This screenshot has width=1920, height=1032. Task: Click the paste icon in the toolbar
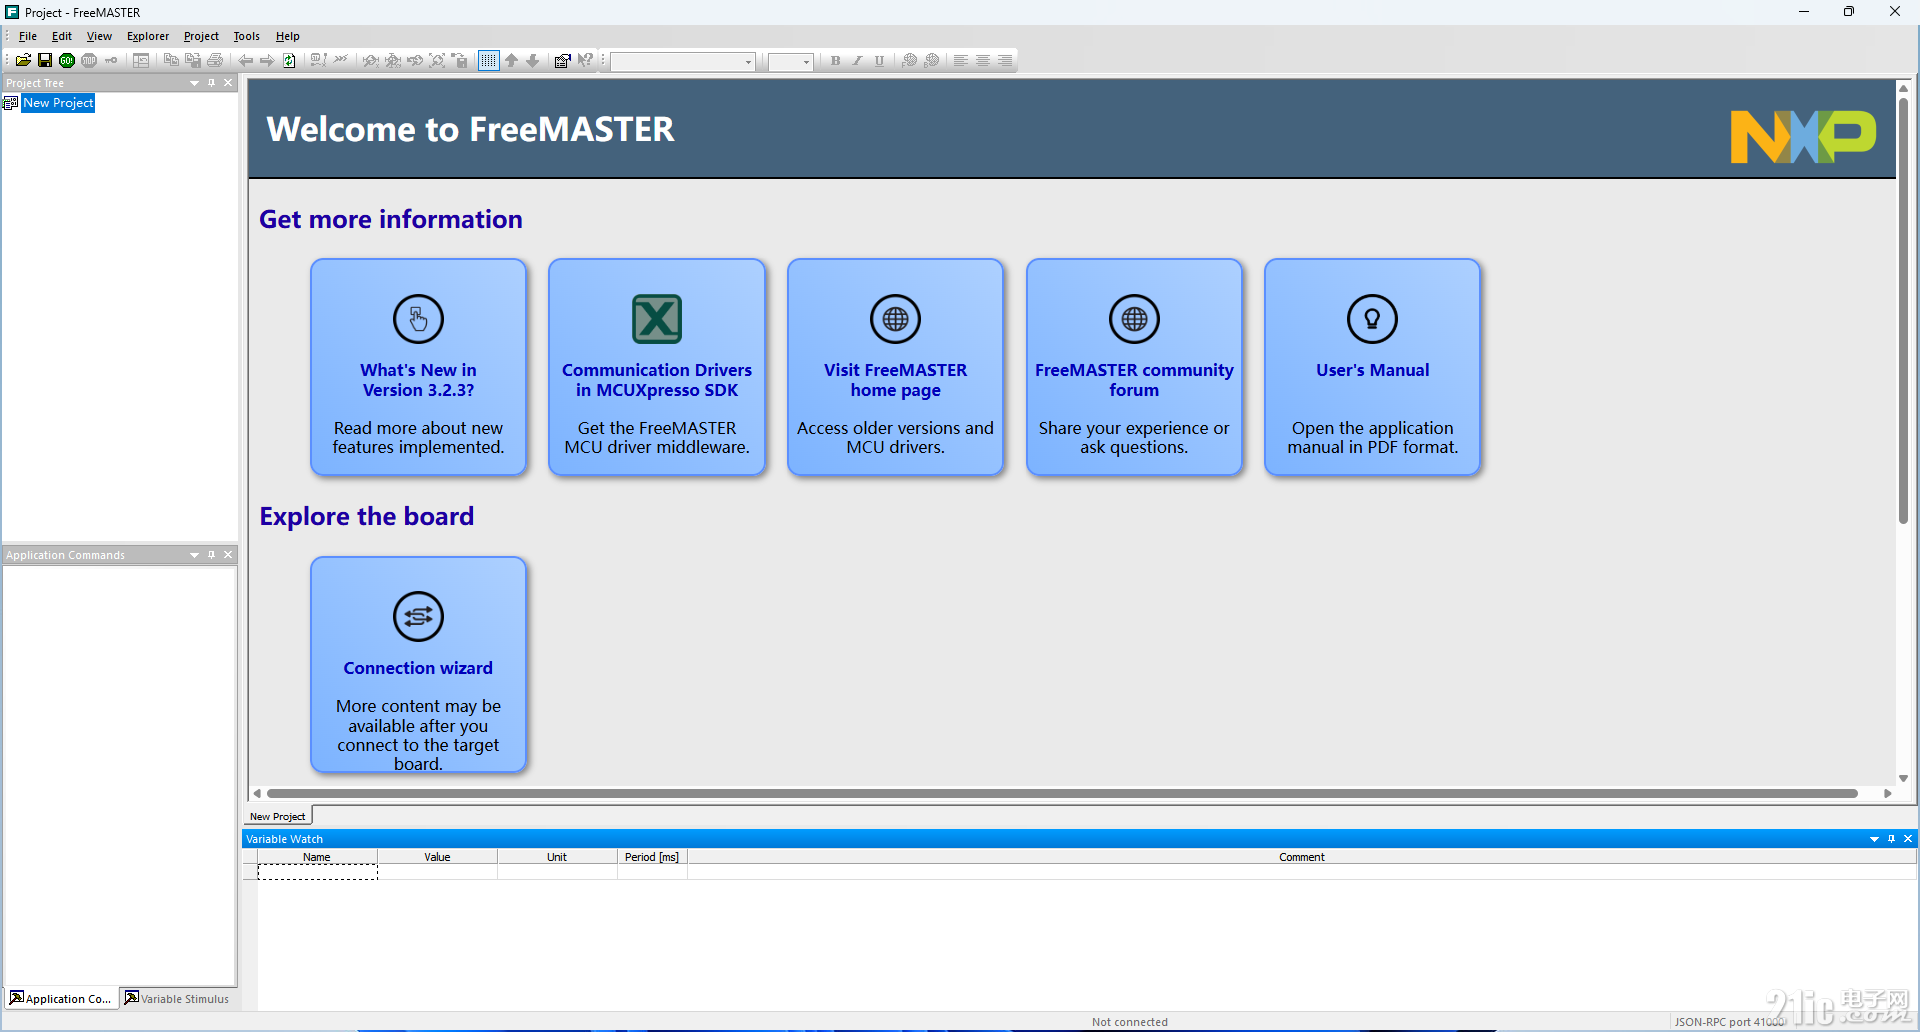[193, 61]
